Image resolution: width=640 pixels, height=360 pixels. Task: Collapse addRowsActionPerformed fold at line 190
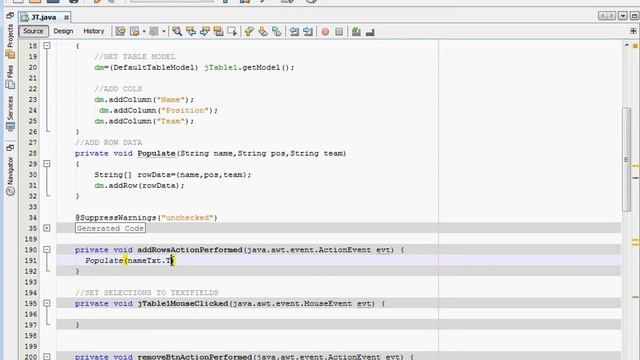pyautogui.click(x=47, y=249)
